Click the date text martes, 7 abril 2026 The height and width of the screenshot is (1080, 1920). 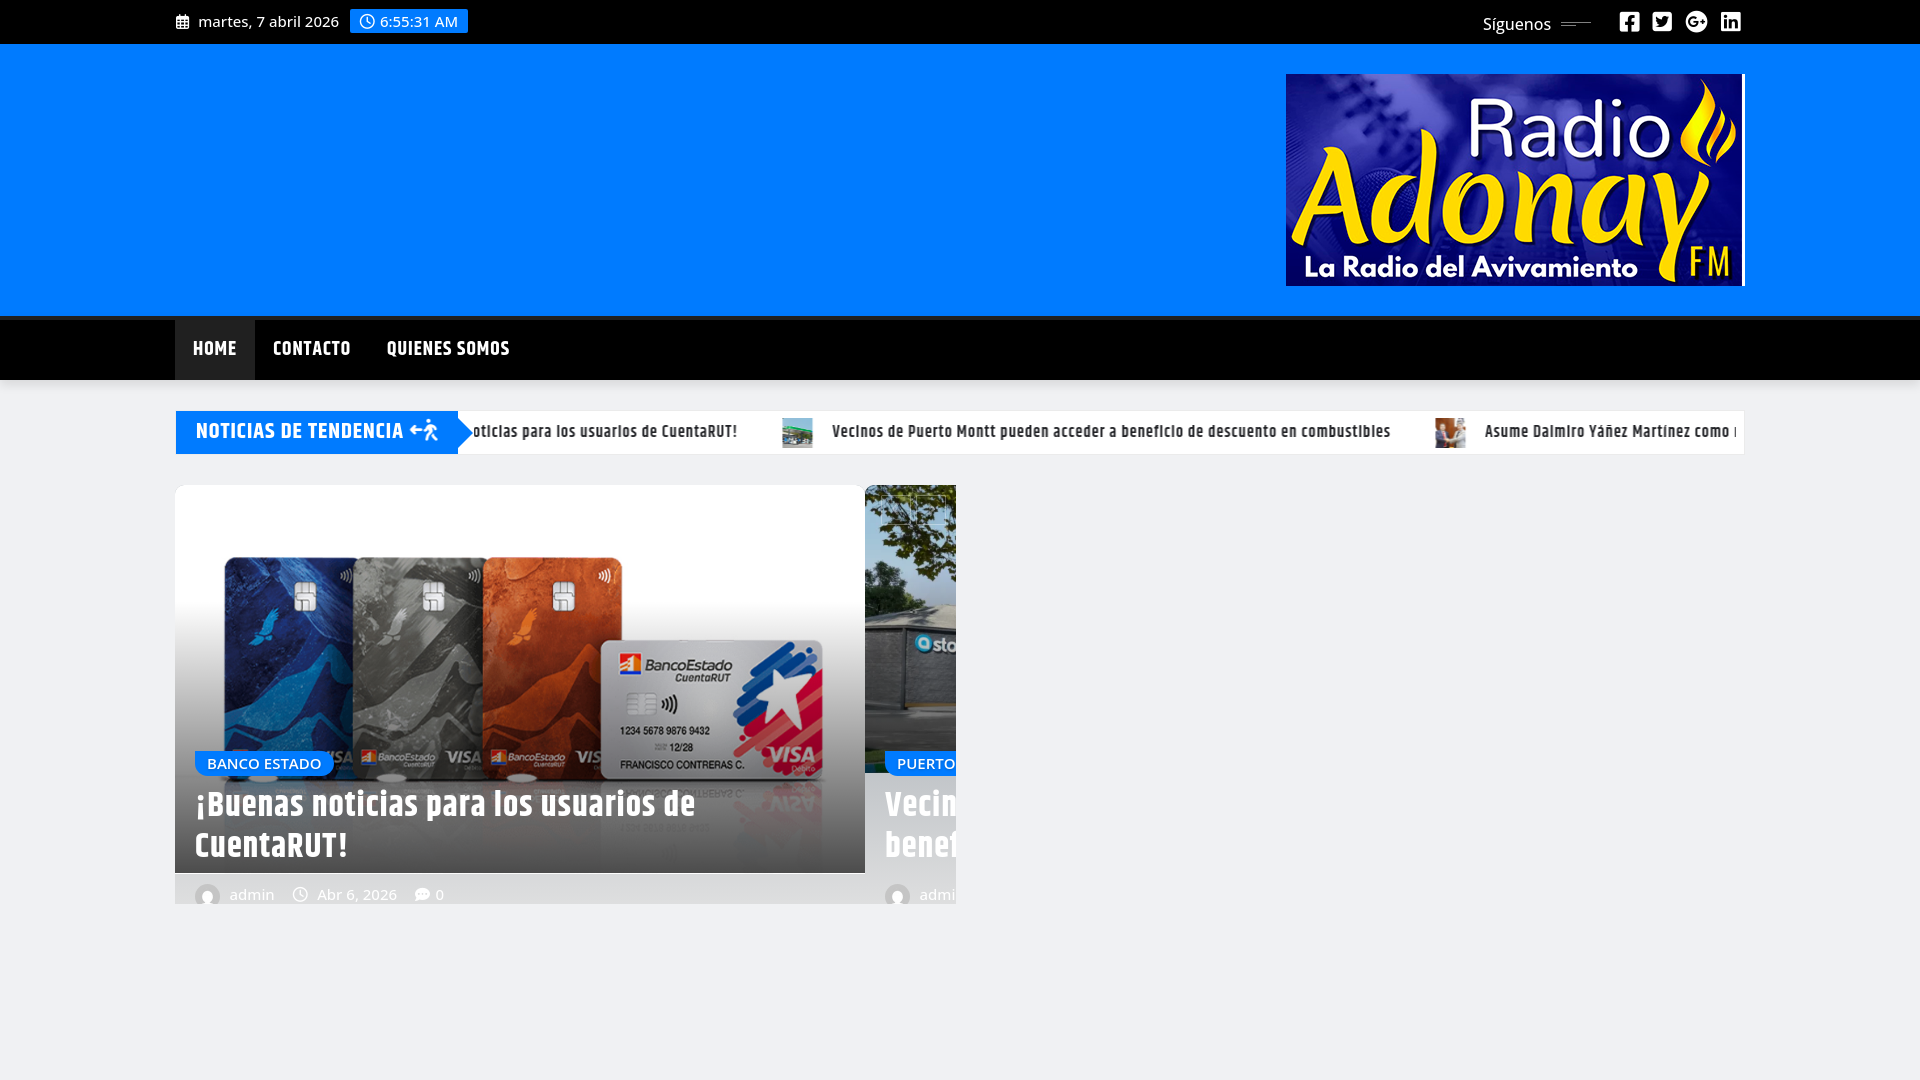coord(269,22)
